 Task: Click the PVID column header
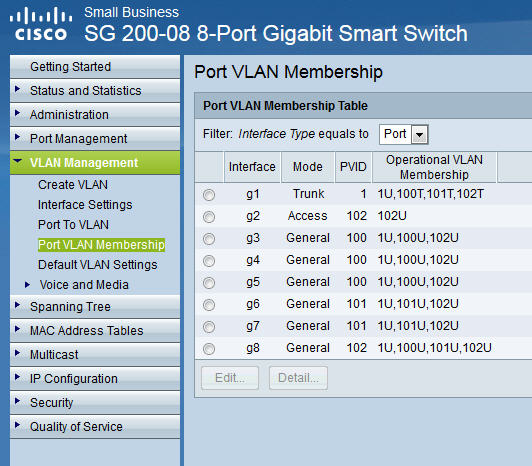point(353,167)
